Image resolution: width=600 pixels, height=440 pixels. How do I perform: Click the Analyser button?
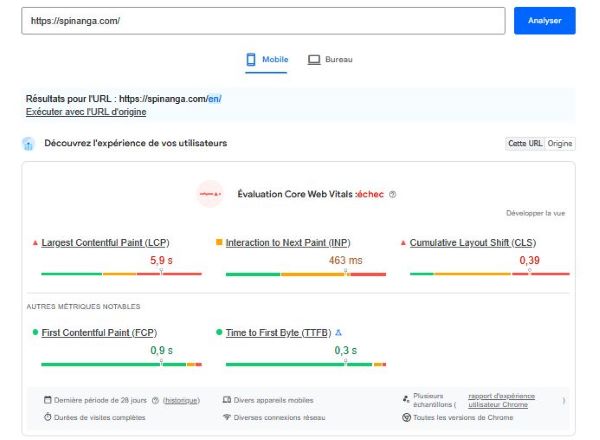coord(545,21)
